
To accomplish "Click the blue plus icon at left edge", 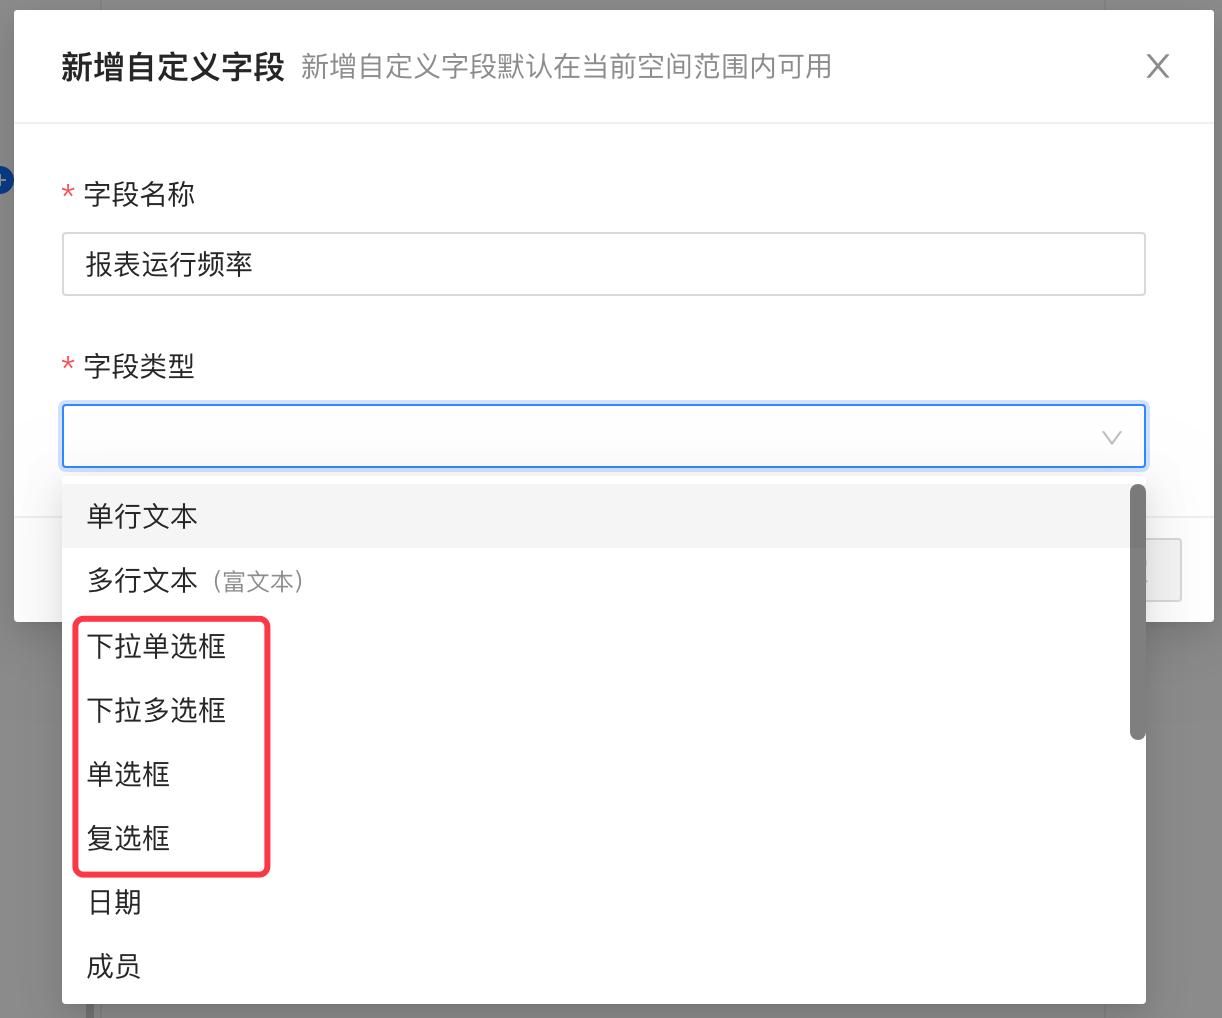I will (4, 181).
